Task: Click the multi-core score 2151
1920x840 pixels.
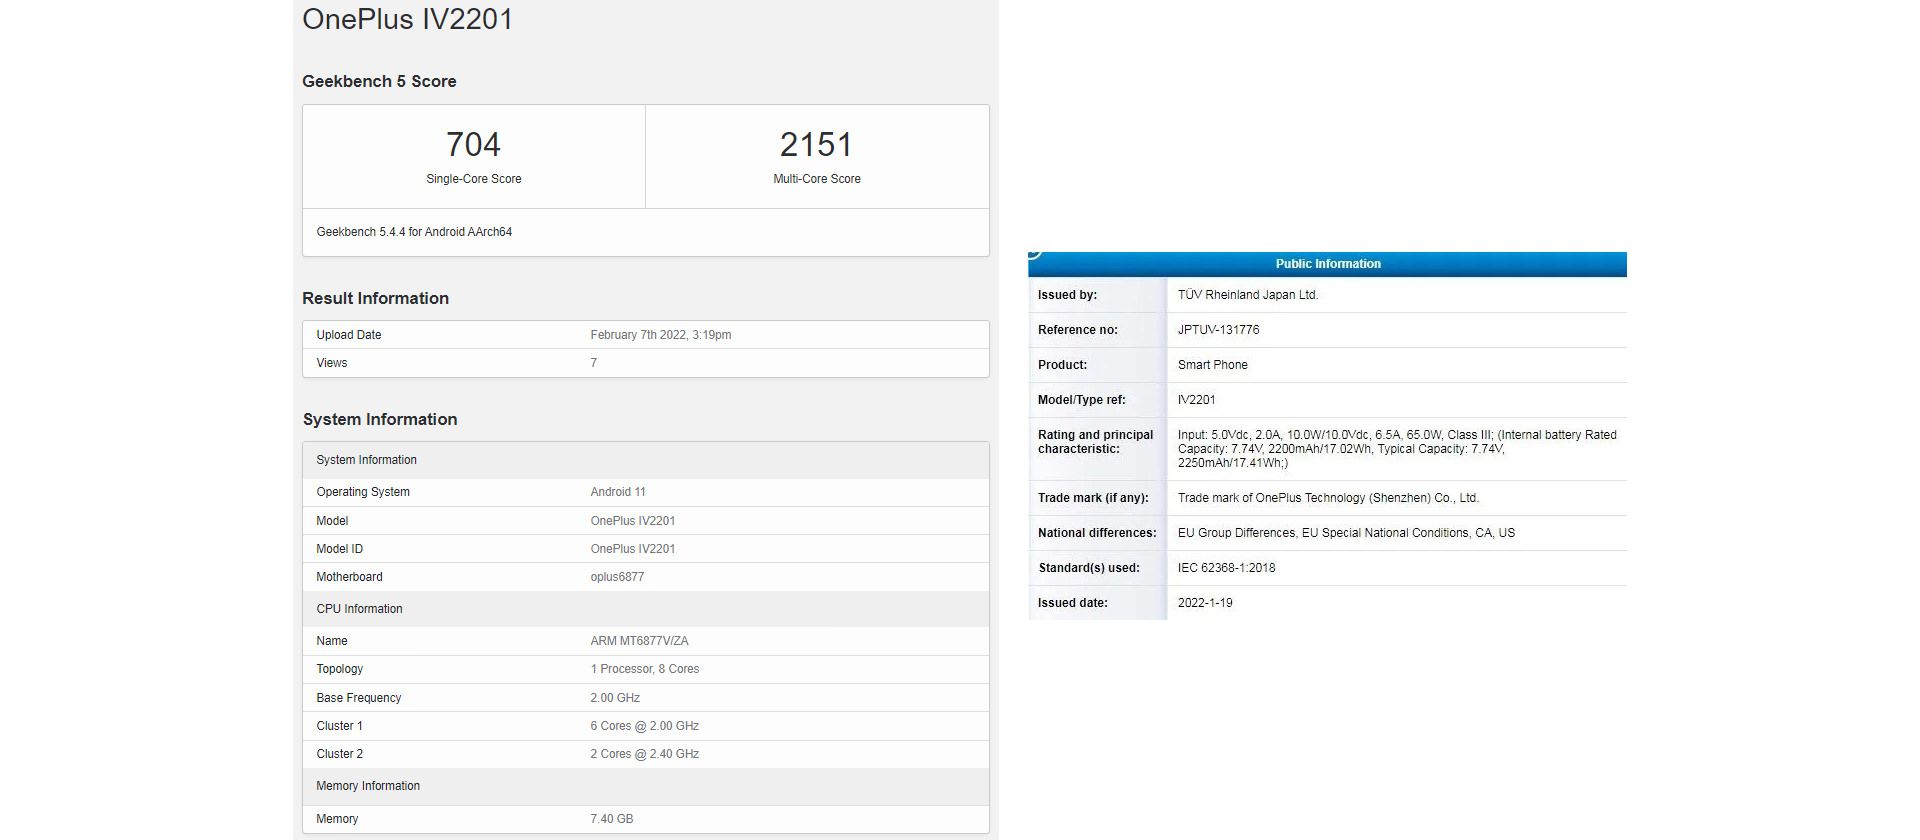Action: tap(816, 145)
